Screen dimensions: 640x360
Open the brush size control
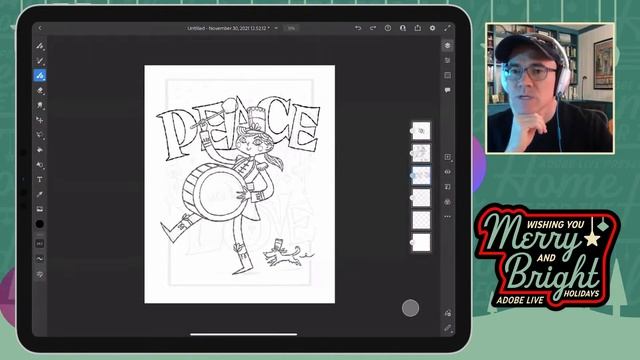coord(40,244)
